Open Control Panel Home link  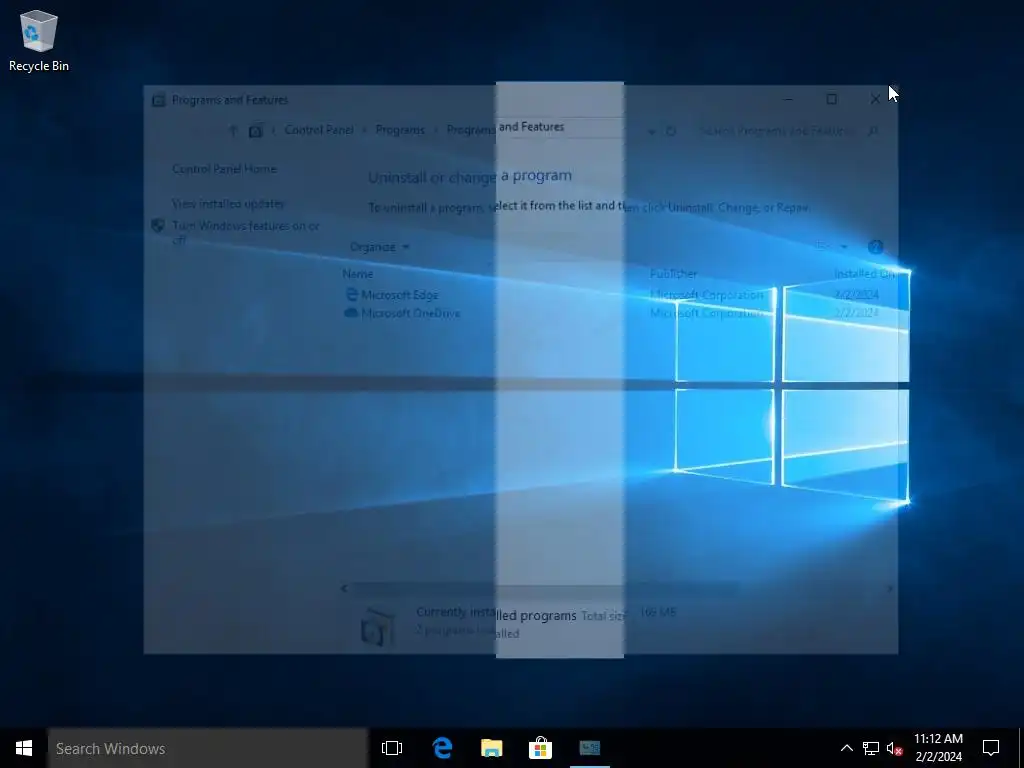224,169
